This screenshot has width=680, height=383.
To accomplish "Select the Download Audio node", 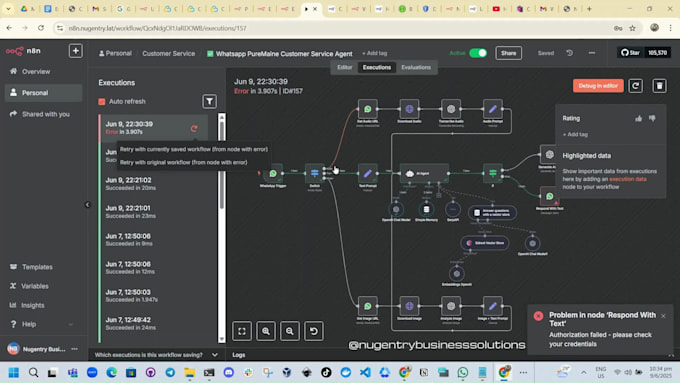I will click(409, 109).
